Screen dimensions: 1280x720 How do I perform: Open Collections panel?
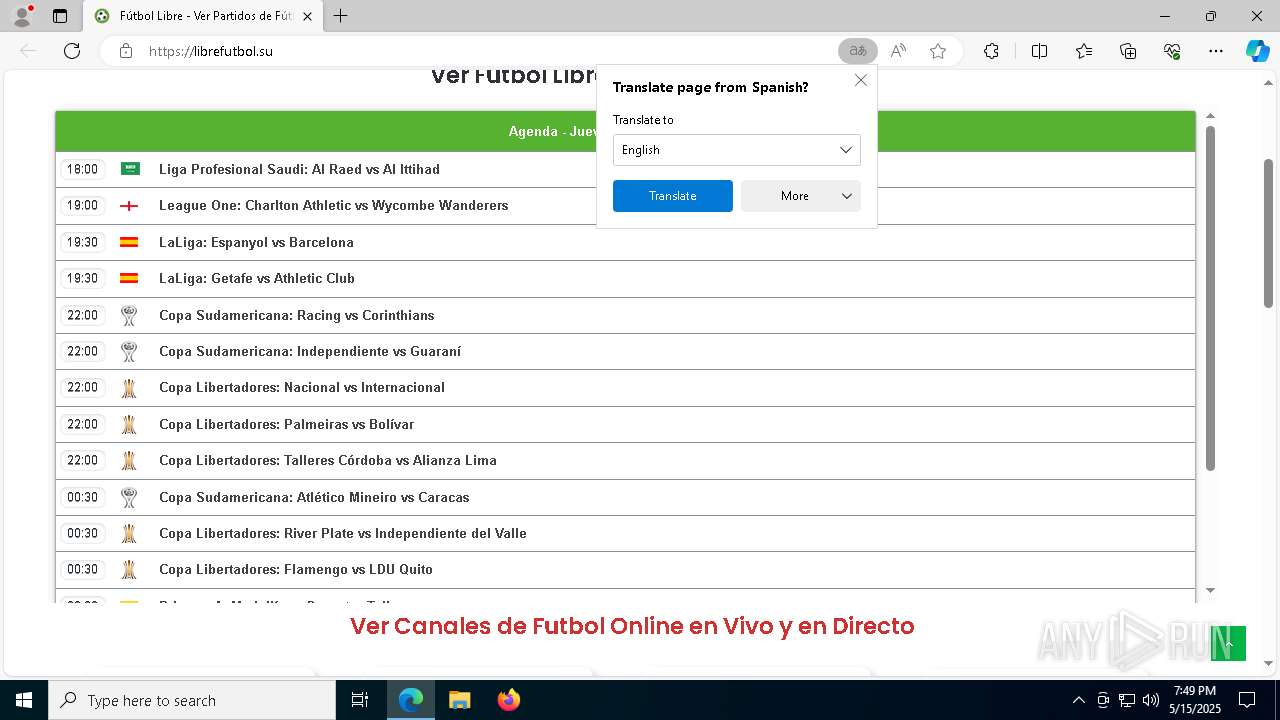pos(1128,51)
